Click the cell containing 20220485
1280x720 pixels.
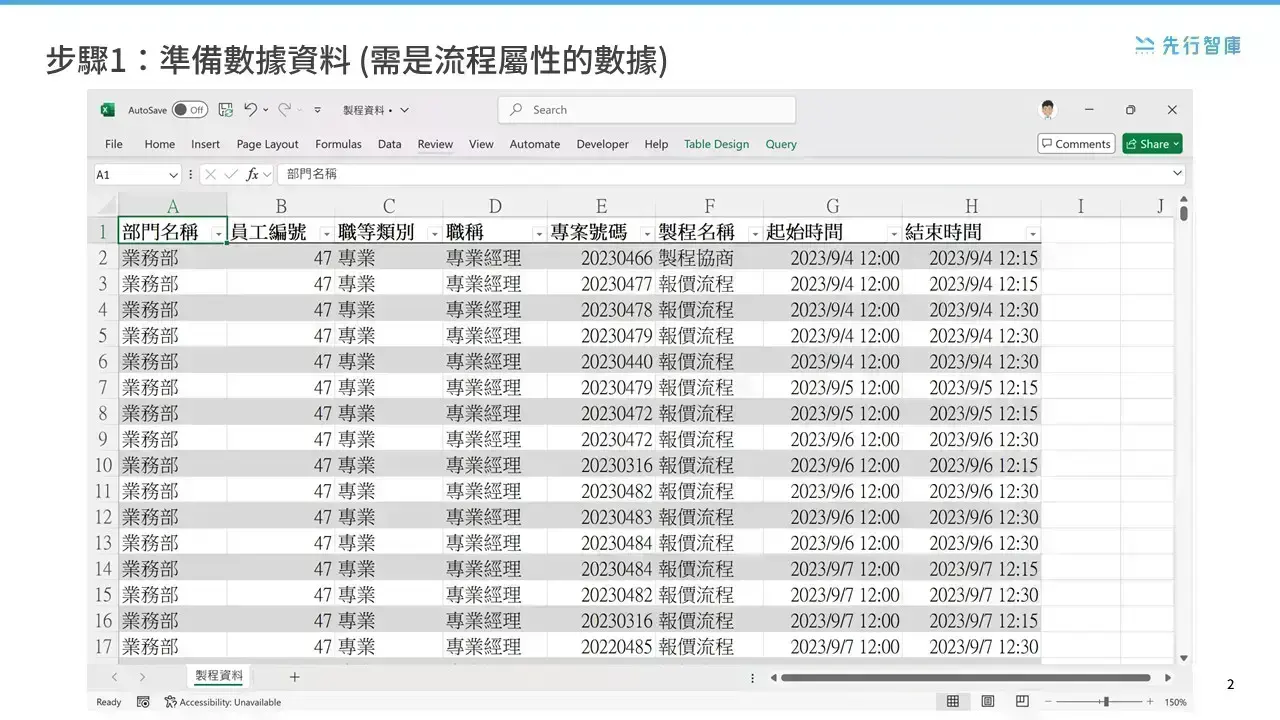pyautogui.click(x=601, y=647)
